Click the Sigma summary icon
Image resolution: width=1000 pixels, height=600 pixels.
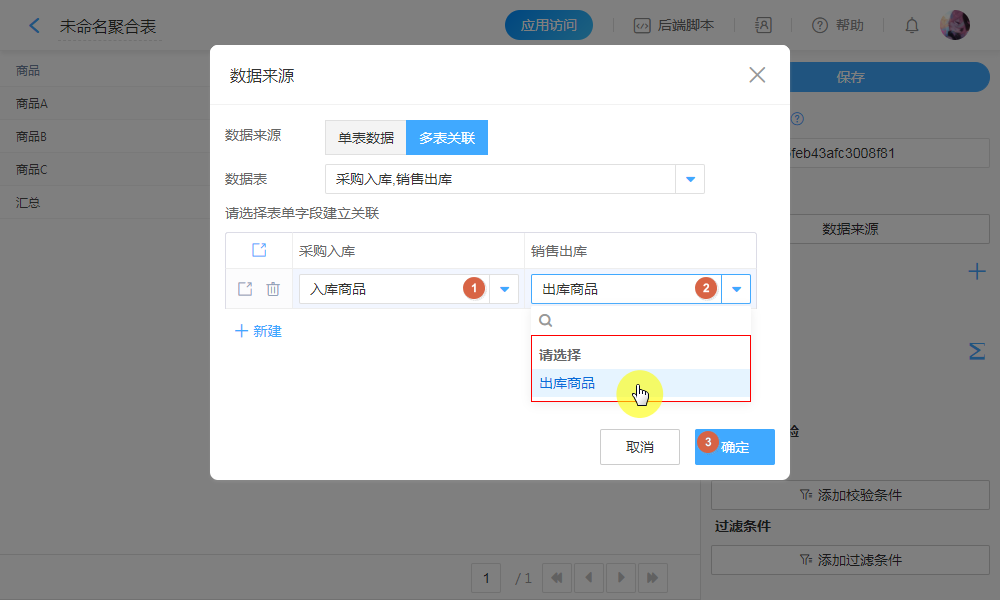pos(977,352)
